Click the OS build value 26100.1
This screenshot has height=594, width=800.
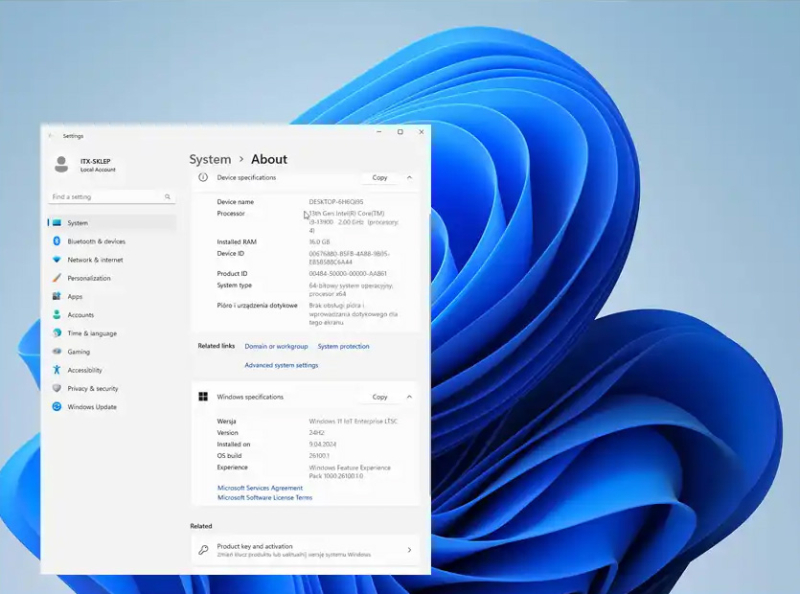tap(319, 456)
